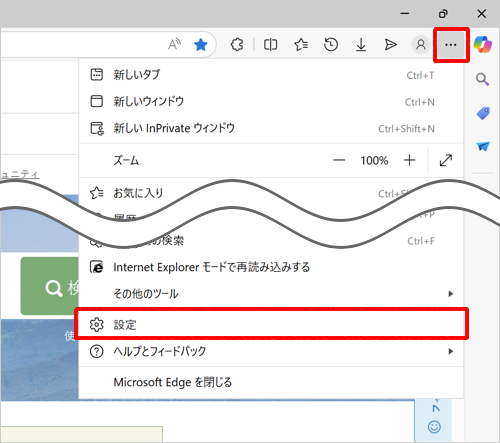This screenshot has height=443, width=500.
Task: Click the green search button on the page
Action: click(x=50, y=286)
